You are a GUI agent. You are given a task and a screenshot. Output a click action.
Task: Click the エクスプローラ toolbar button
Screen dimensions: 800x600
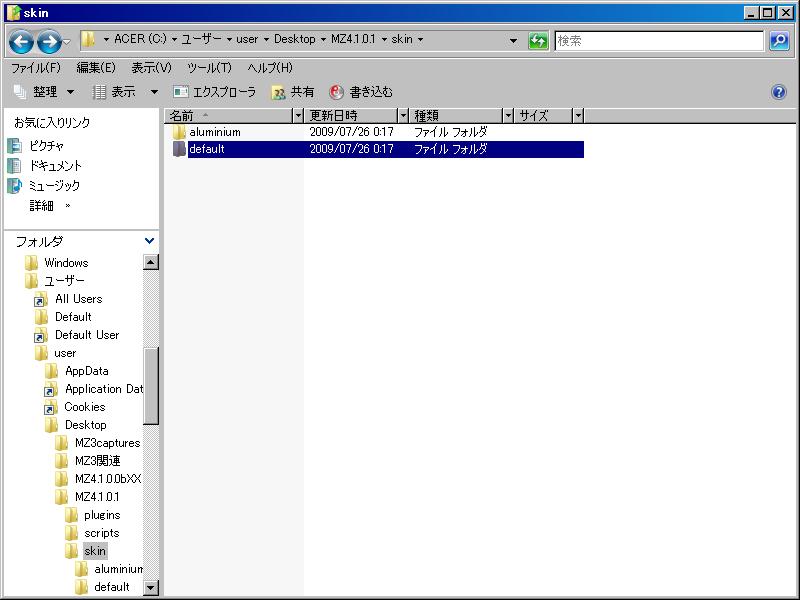pos(215,92)
